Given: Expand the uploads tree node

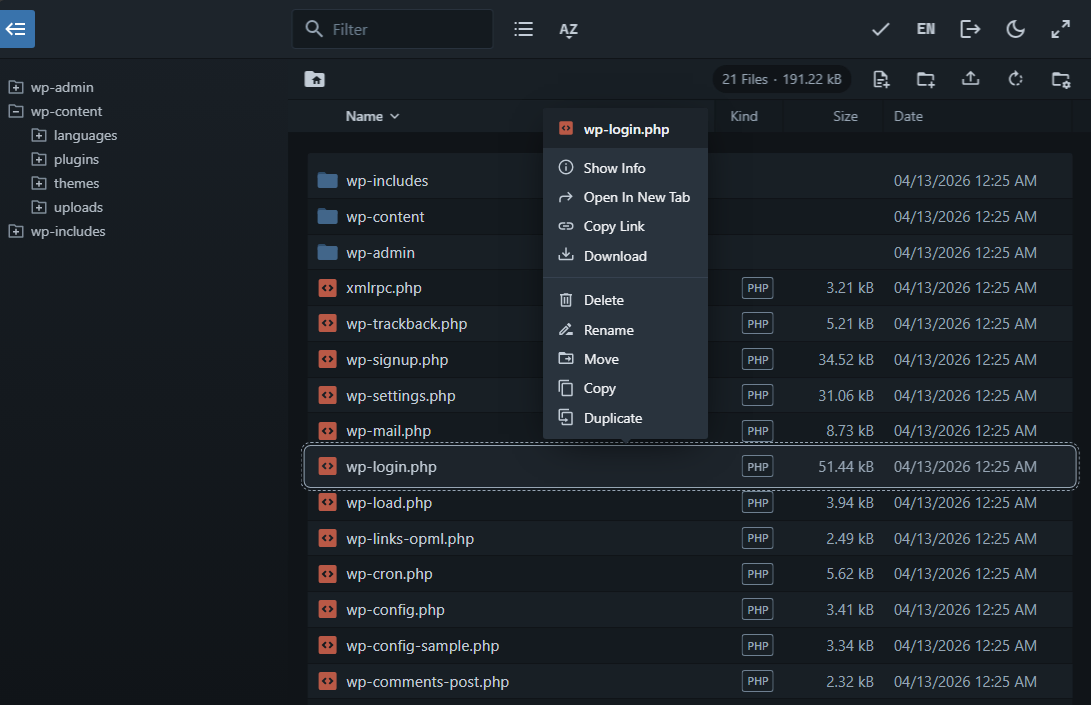Looking at the screenshot, I should [x=39, y=207].
